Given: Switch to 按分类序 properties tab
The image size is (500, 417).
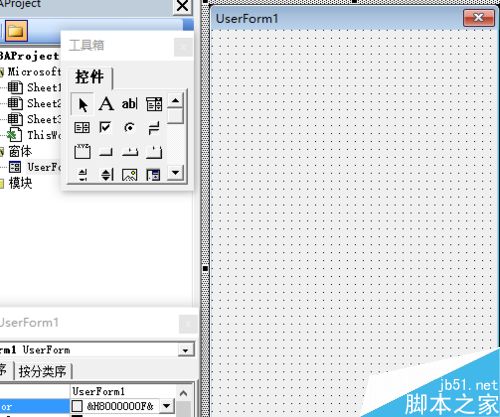Looking at the screenshot, I should [x=42, y=371].
